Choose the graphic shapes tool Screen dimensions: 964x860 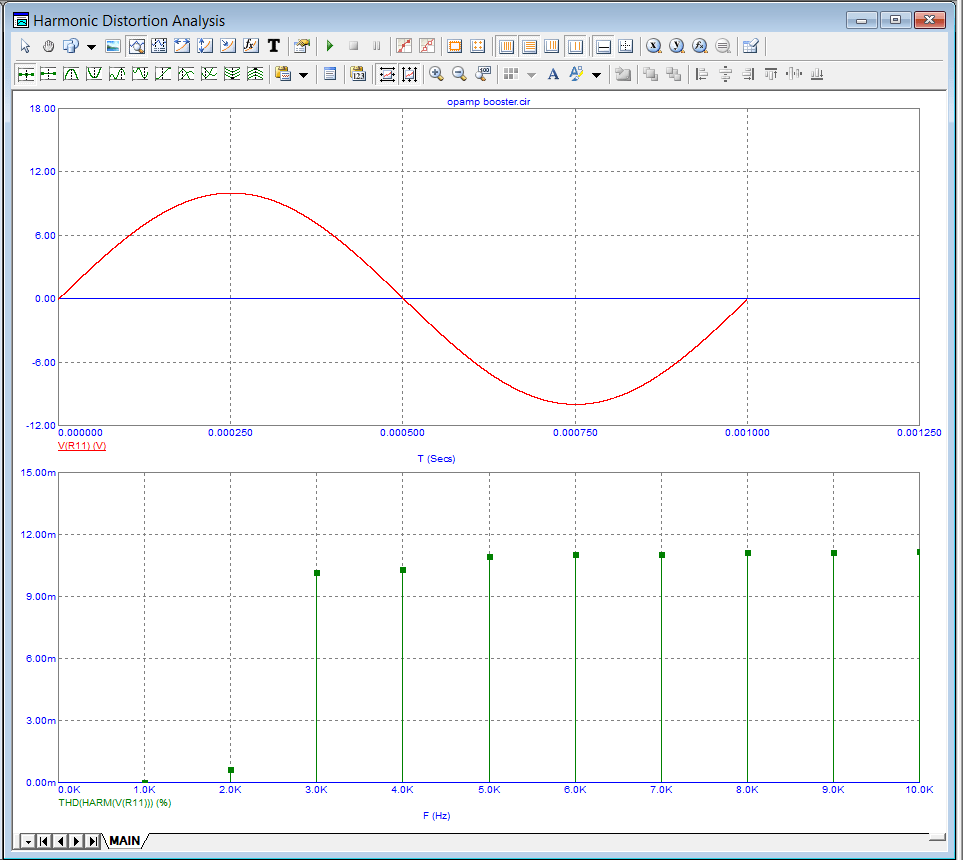click(x=71, y=46)
